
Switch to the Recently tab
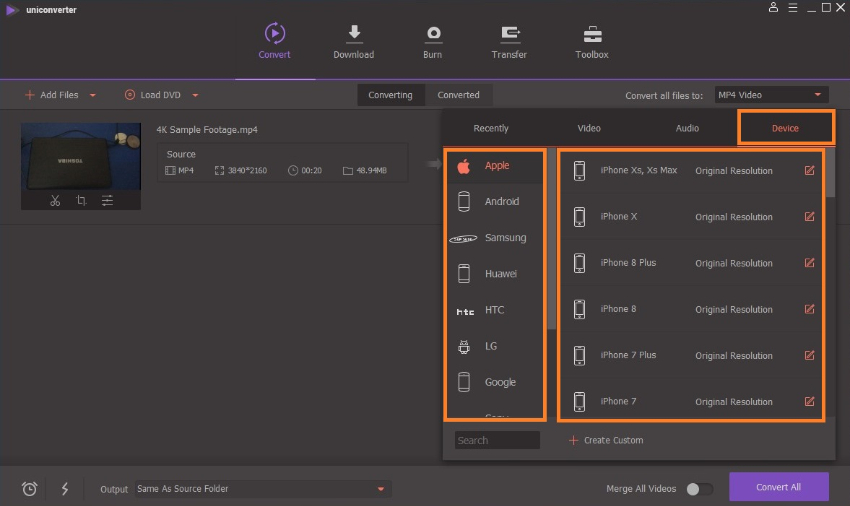(x=491, y=129)
